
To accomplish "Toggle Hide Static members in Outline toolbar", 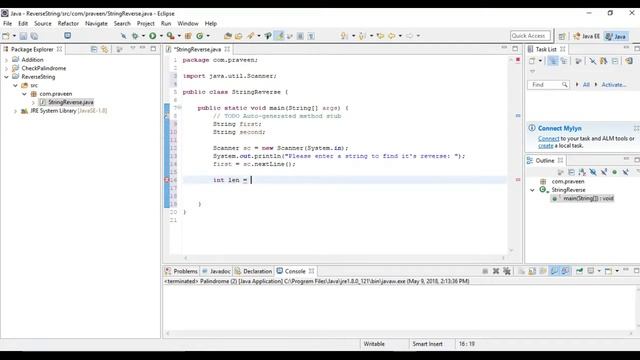I will click(x=604, y=172).
